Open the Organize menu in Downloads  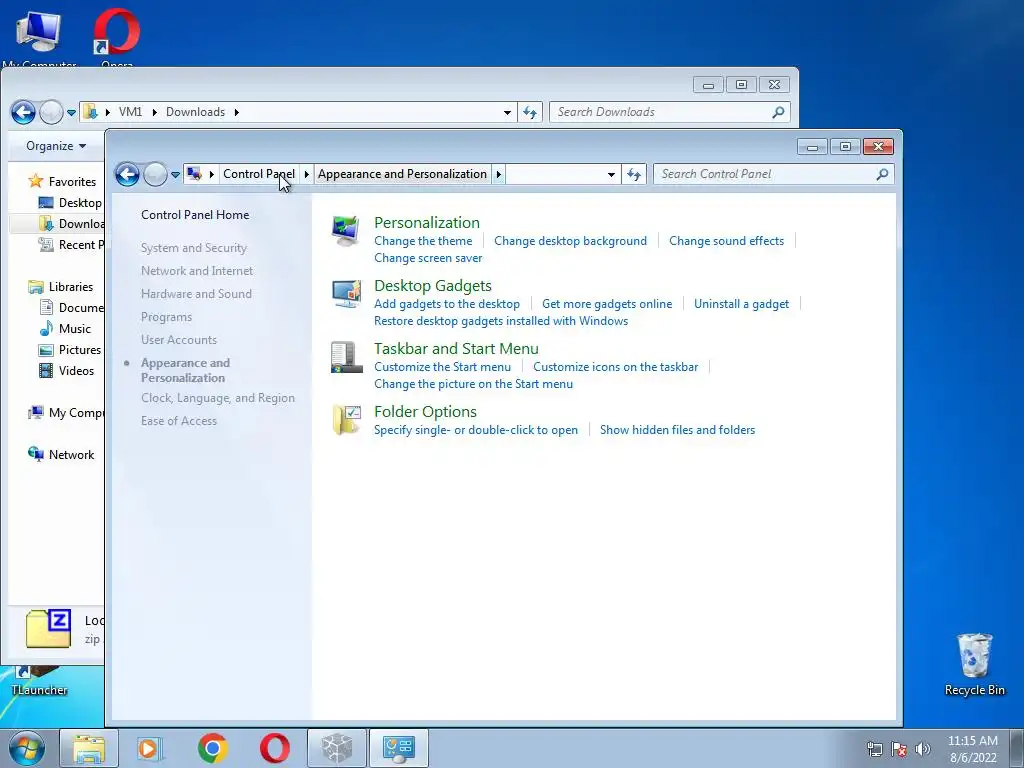(56, 146)
